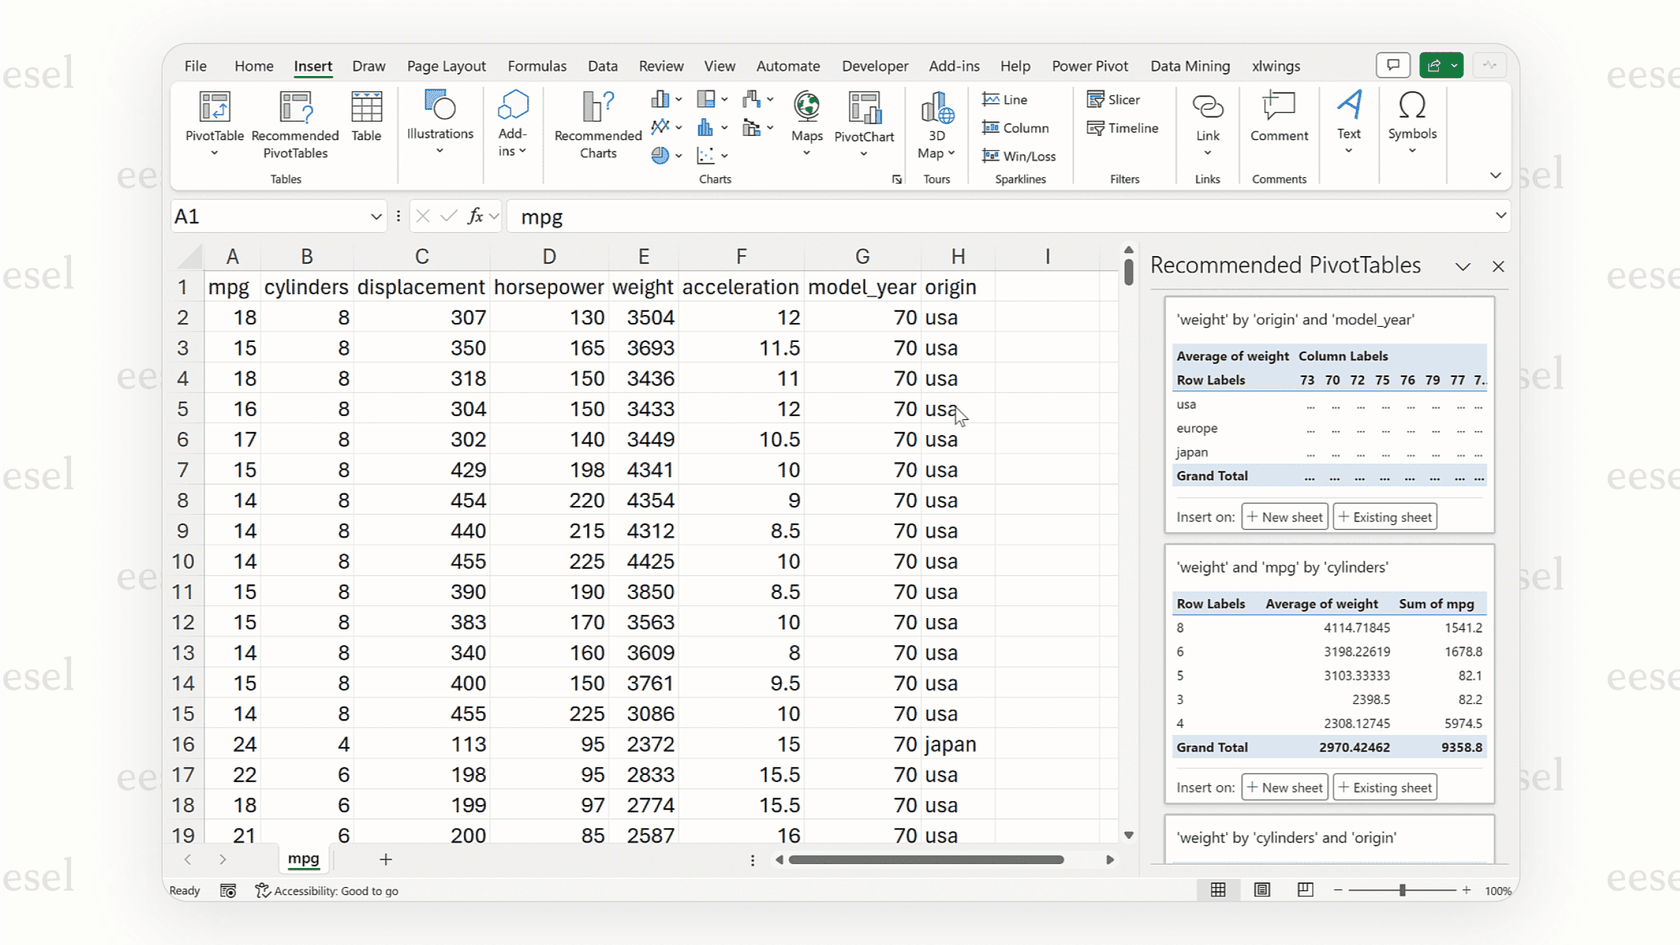The image size is (1680, 945).
Task: Open Recommended Charts
Action: pyautogui.click(x=596, y=124)
